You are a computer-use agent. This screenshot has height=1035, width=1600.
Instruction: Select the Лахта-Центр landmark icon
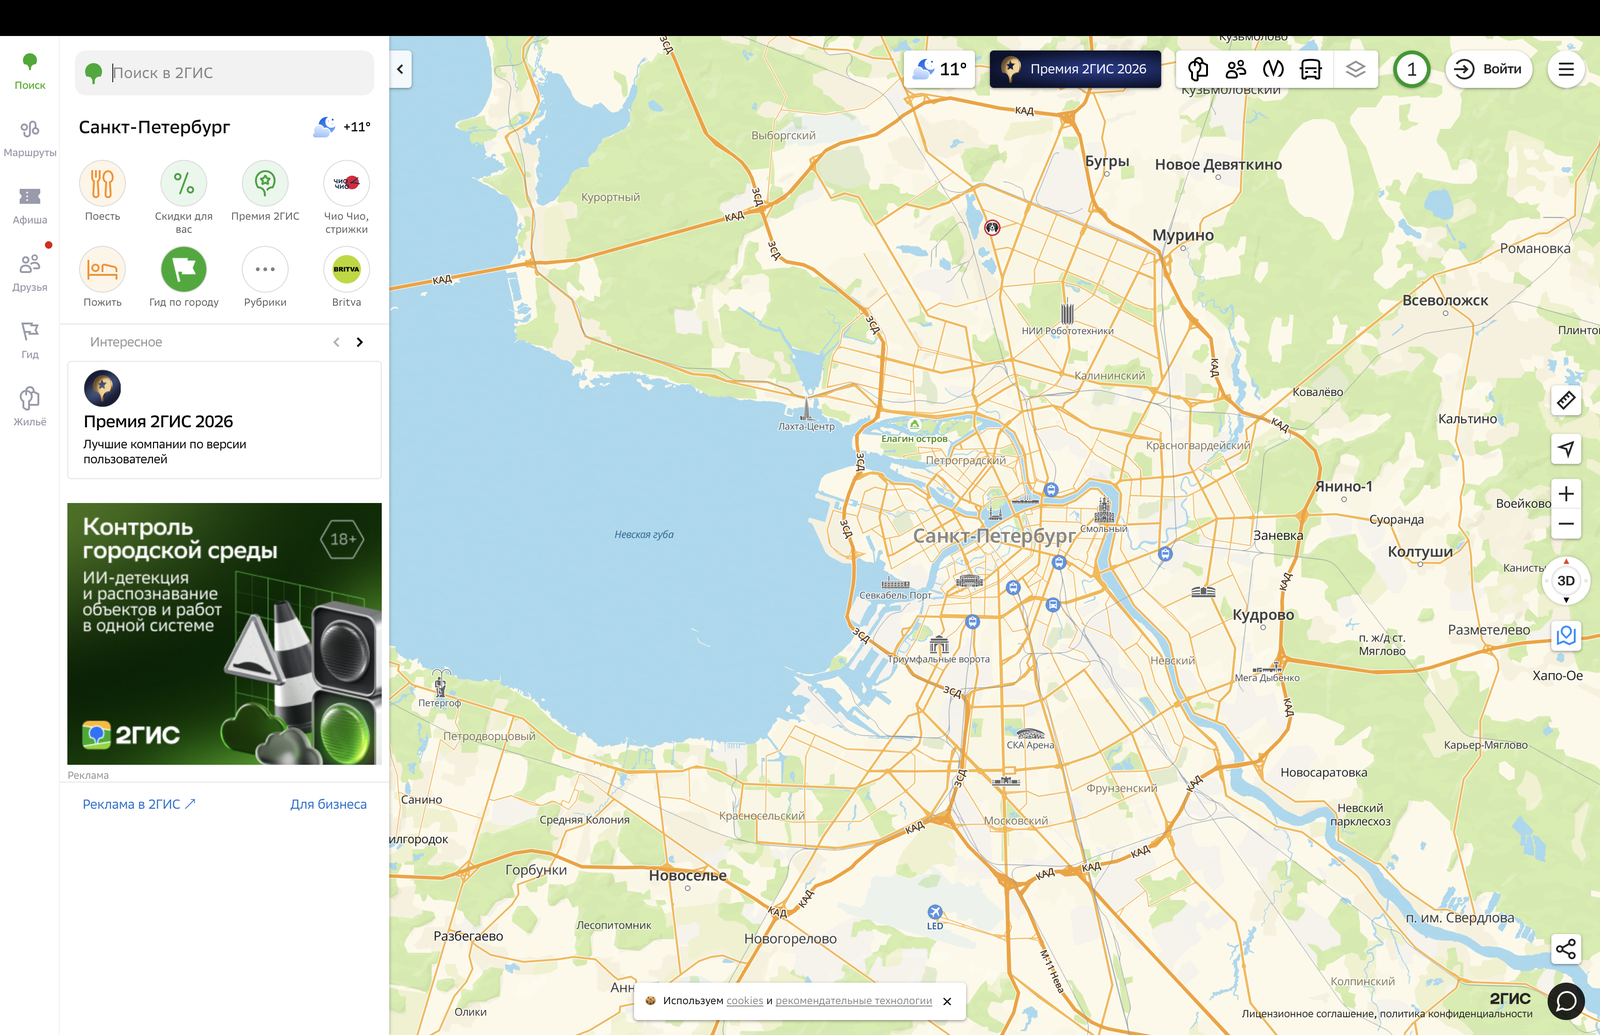pyautogui.click(x=806, y=409)
